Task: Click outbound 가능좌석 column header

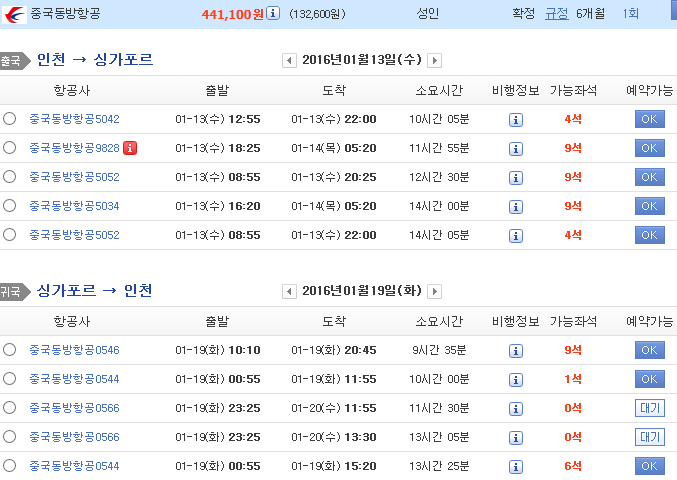Action: coord(573,91)
